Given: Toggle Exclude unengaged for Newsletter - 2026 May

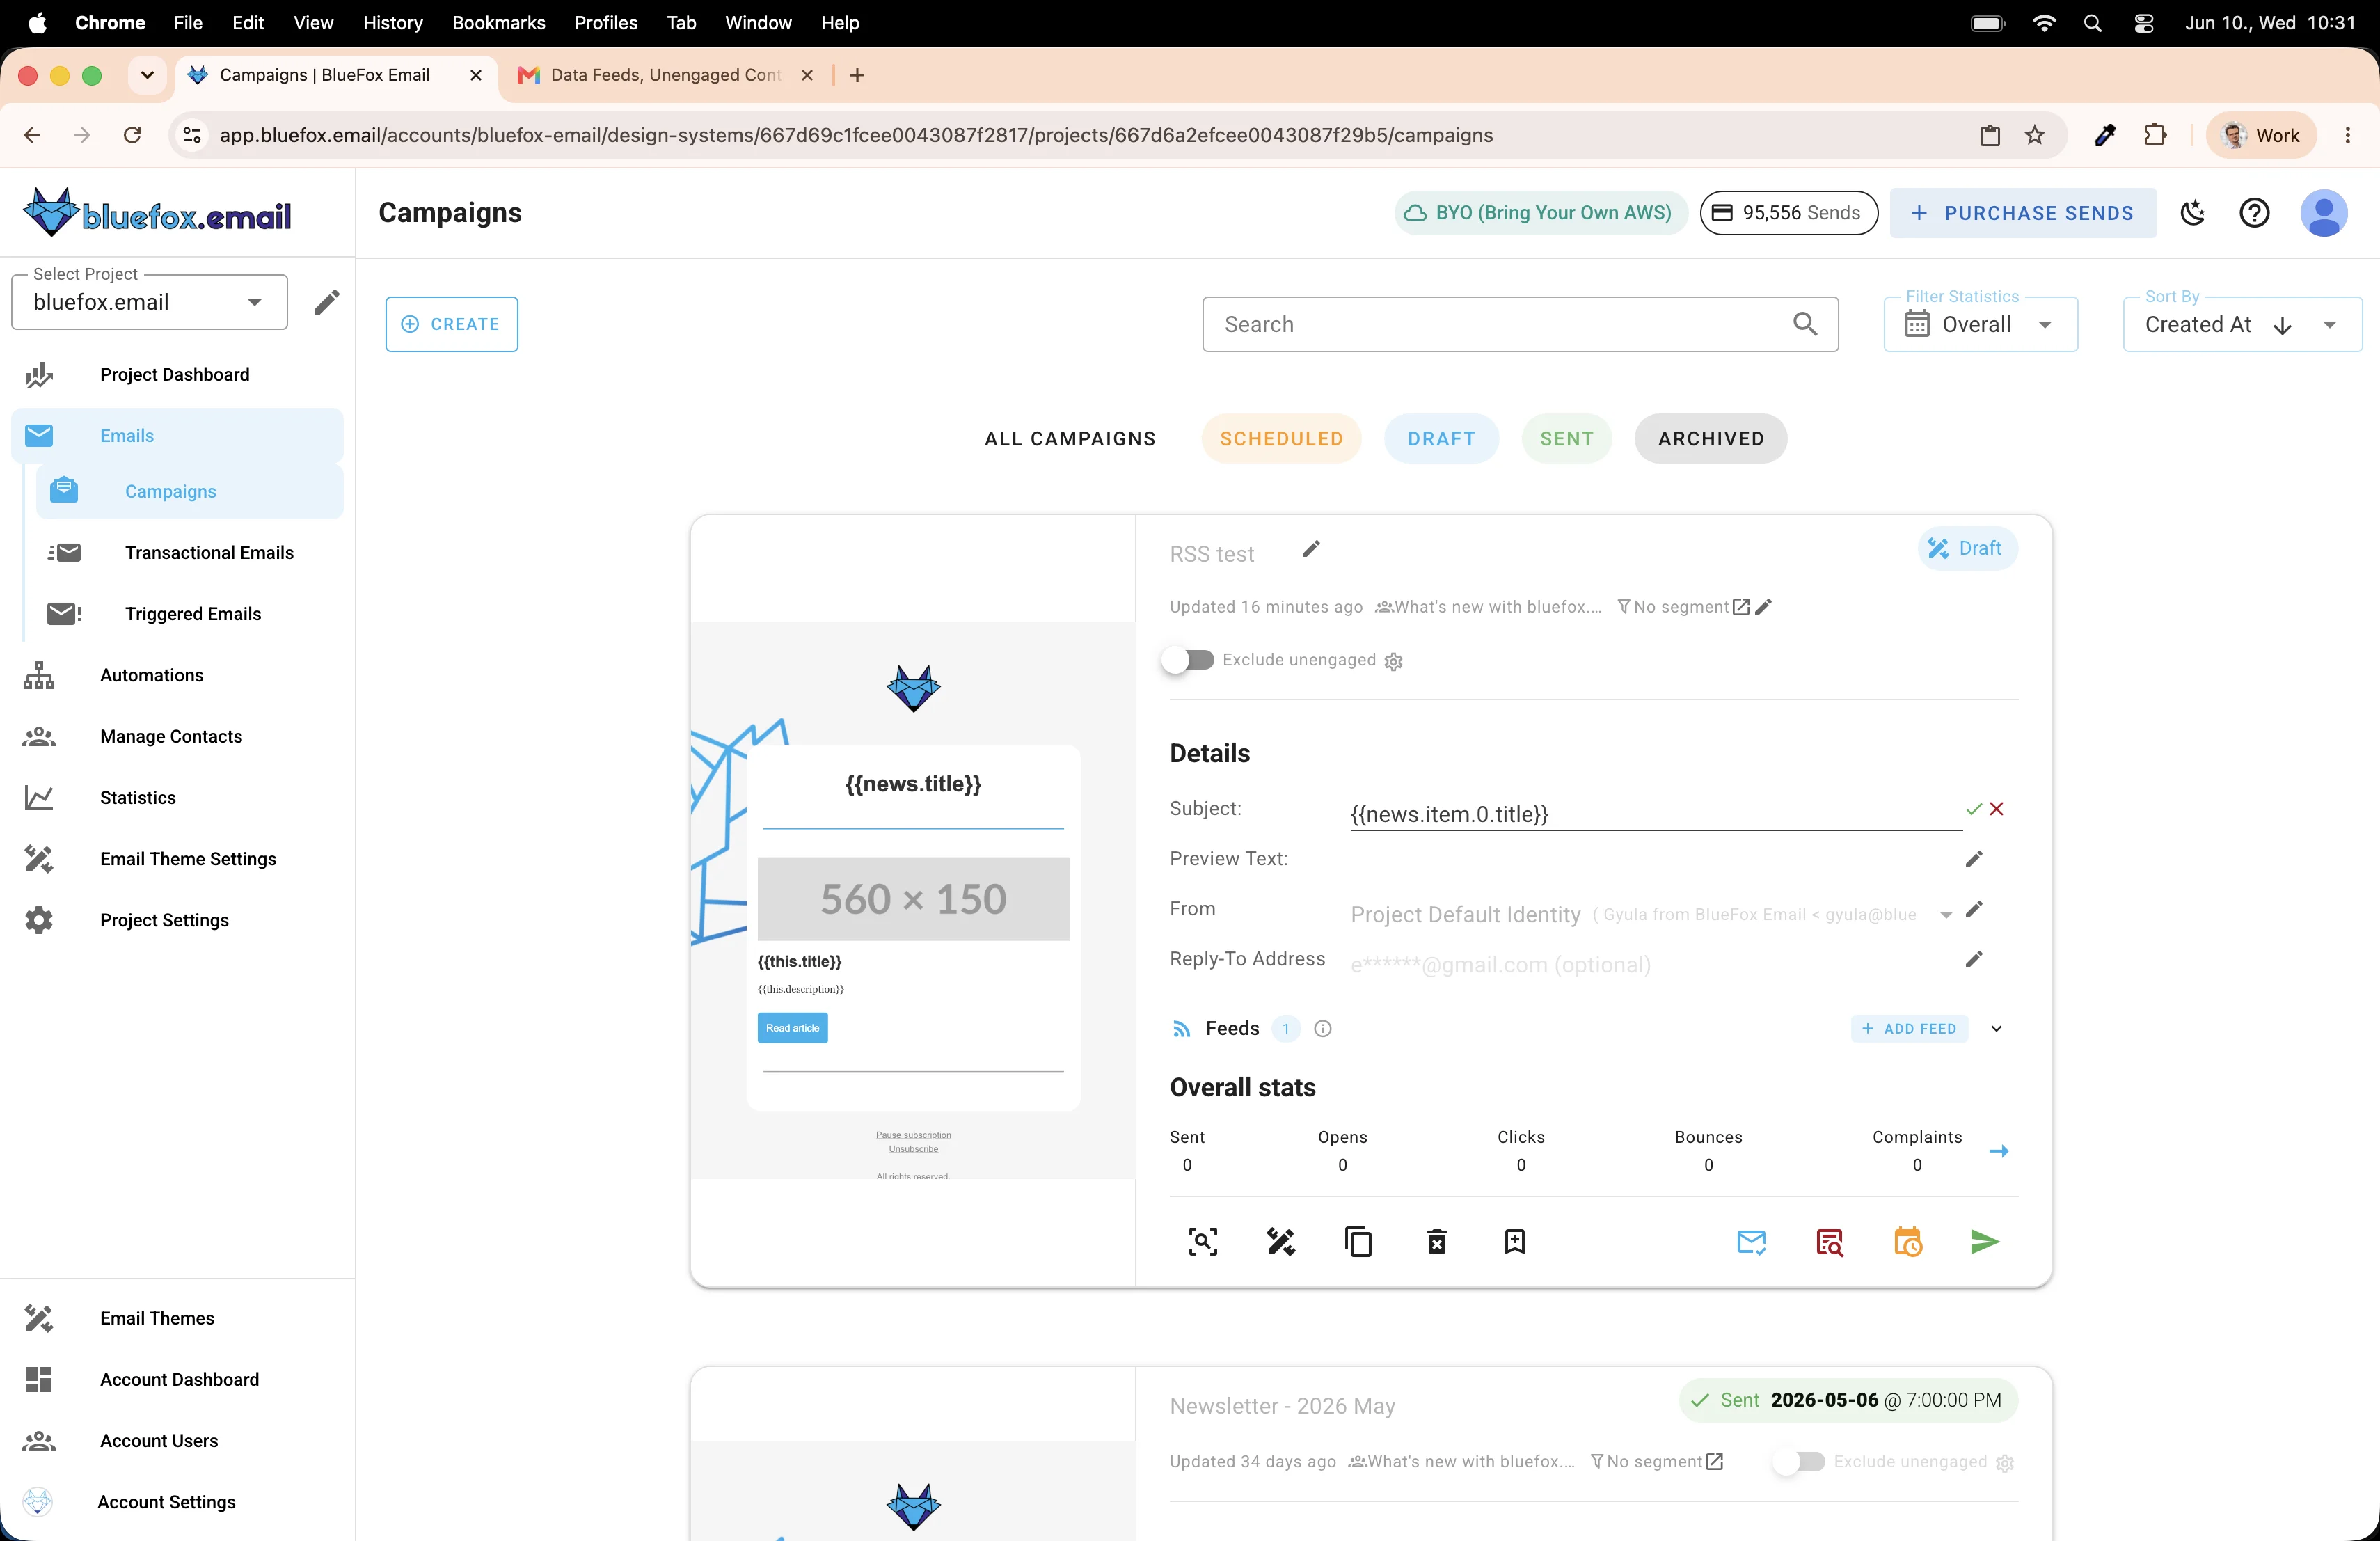Looking at the screenshot, I should (1799, 1462).
